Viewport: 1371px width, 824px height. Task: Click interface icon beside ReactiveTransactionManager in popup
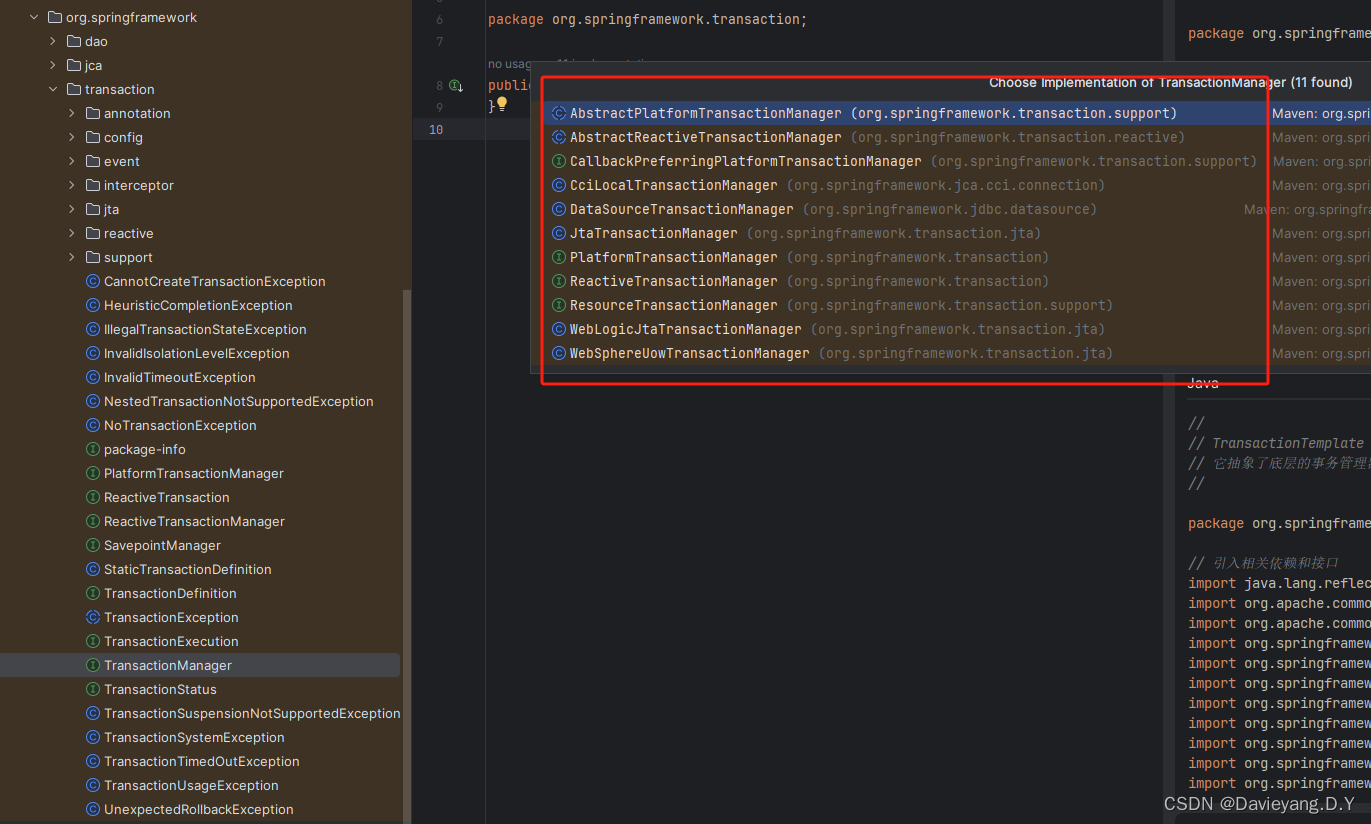point(559,281)
